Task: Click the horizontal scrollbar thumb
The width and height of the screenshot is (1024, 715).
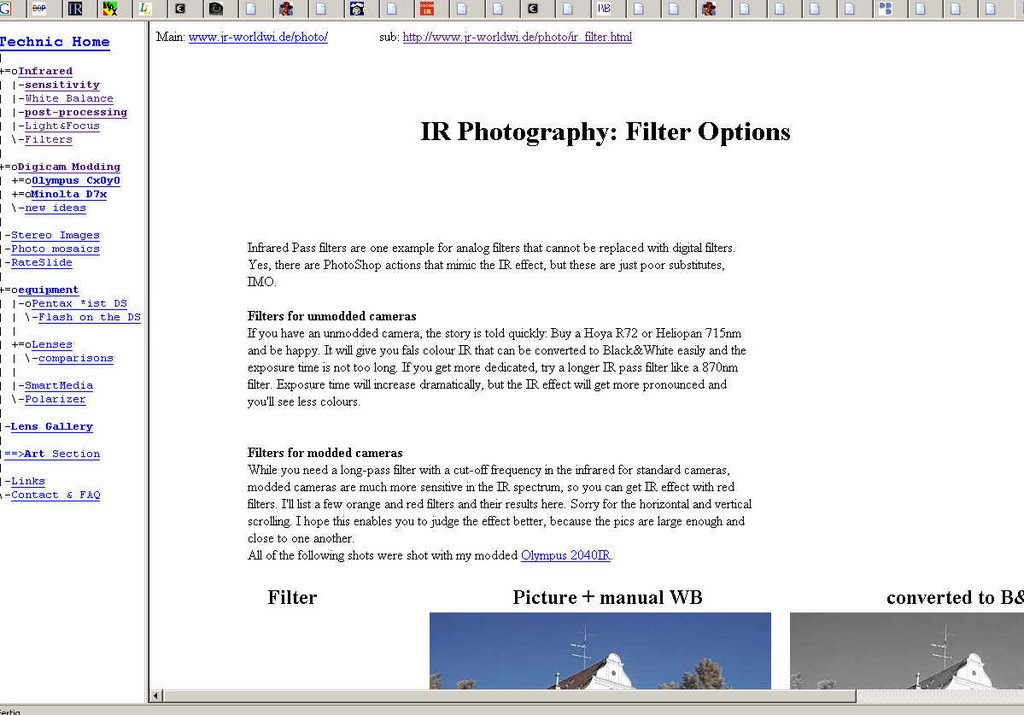Action: (x=509, y=696)
